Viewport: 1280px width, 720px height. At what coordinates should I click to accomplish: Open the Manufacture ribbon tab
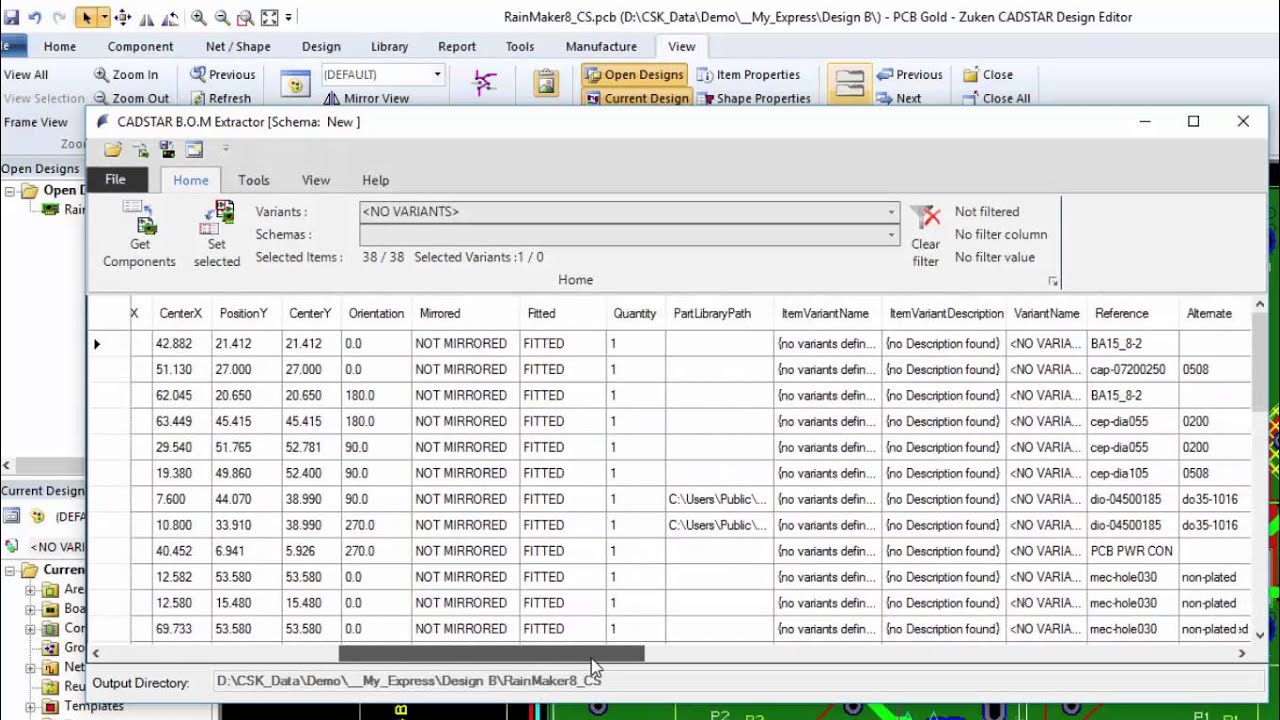(x=601, y=46)
